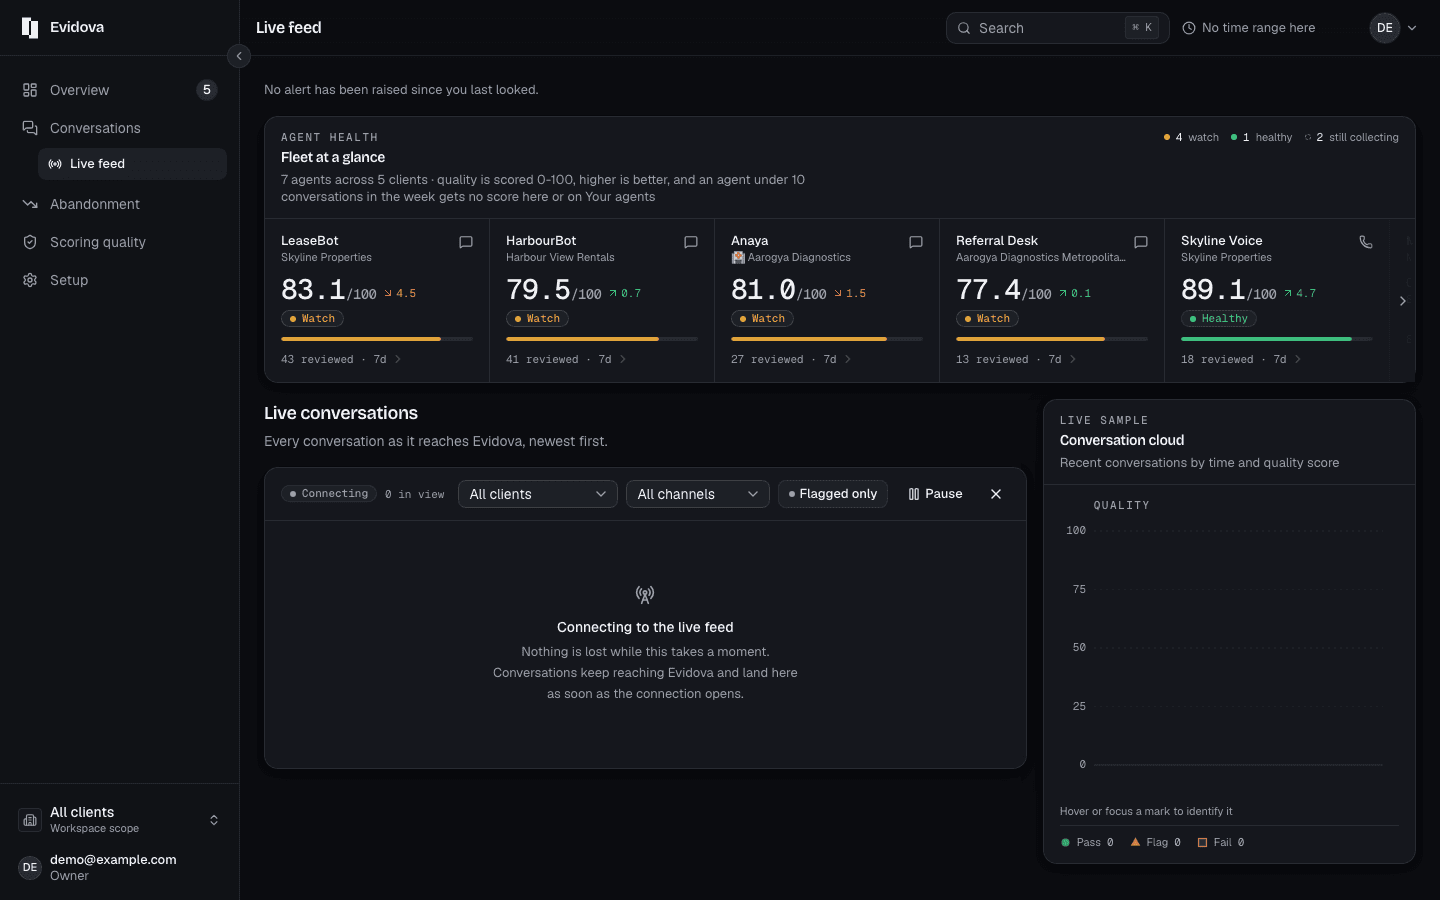This screenshot has height=900, width=1440.
Task: Open the All clients filter dropdown
Action: pyautogui.click(x=538, y=494)
